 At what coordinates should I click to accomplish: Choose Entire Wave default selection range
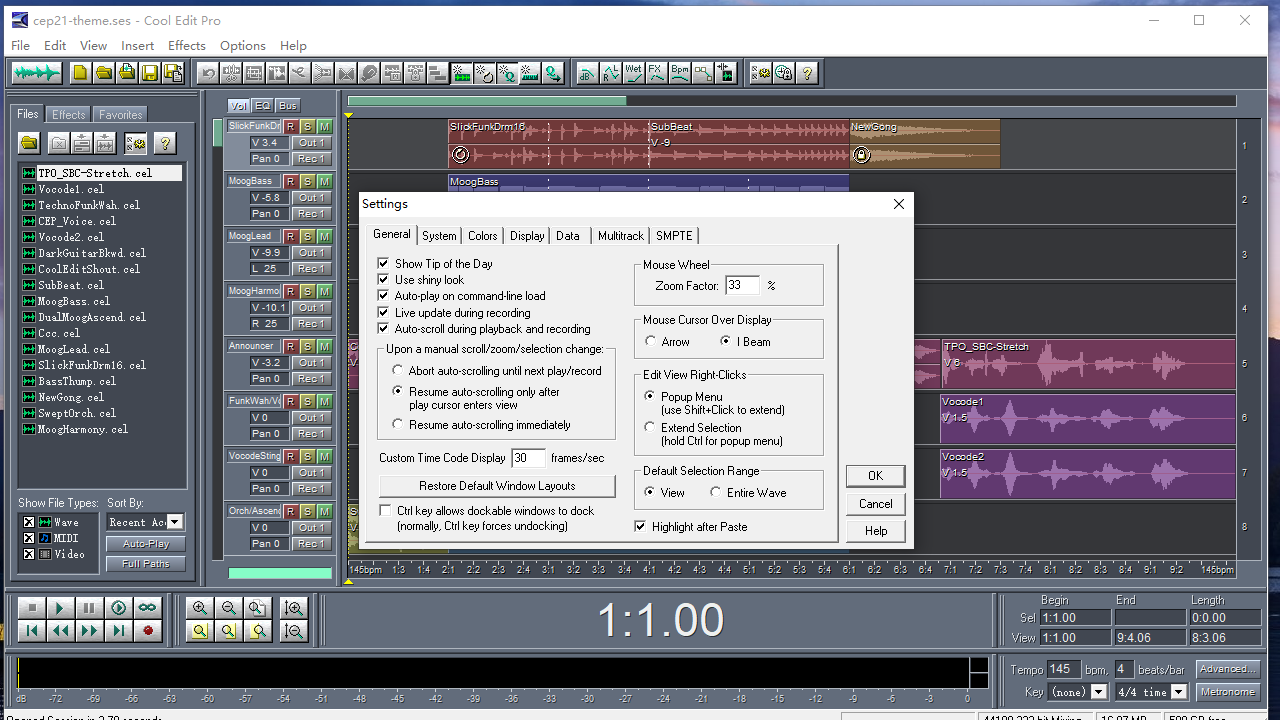[x=716, y=493]
